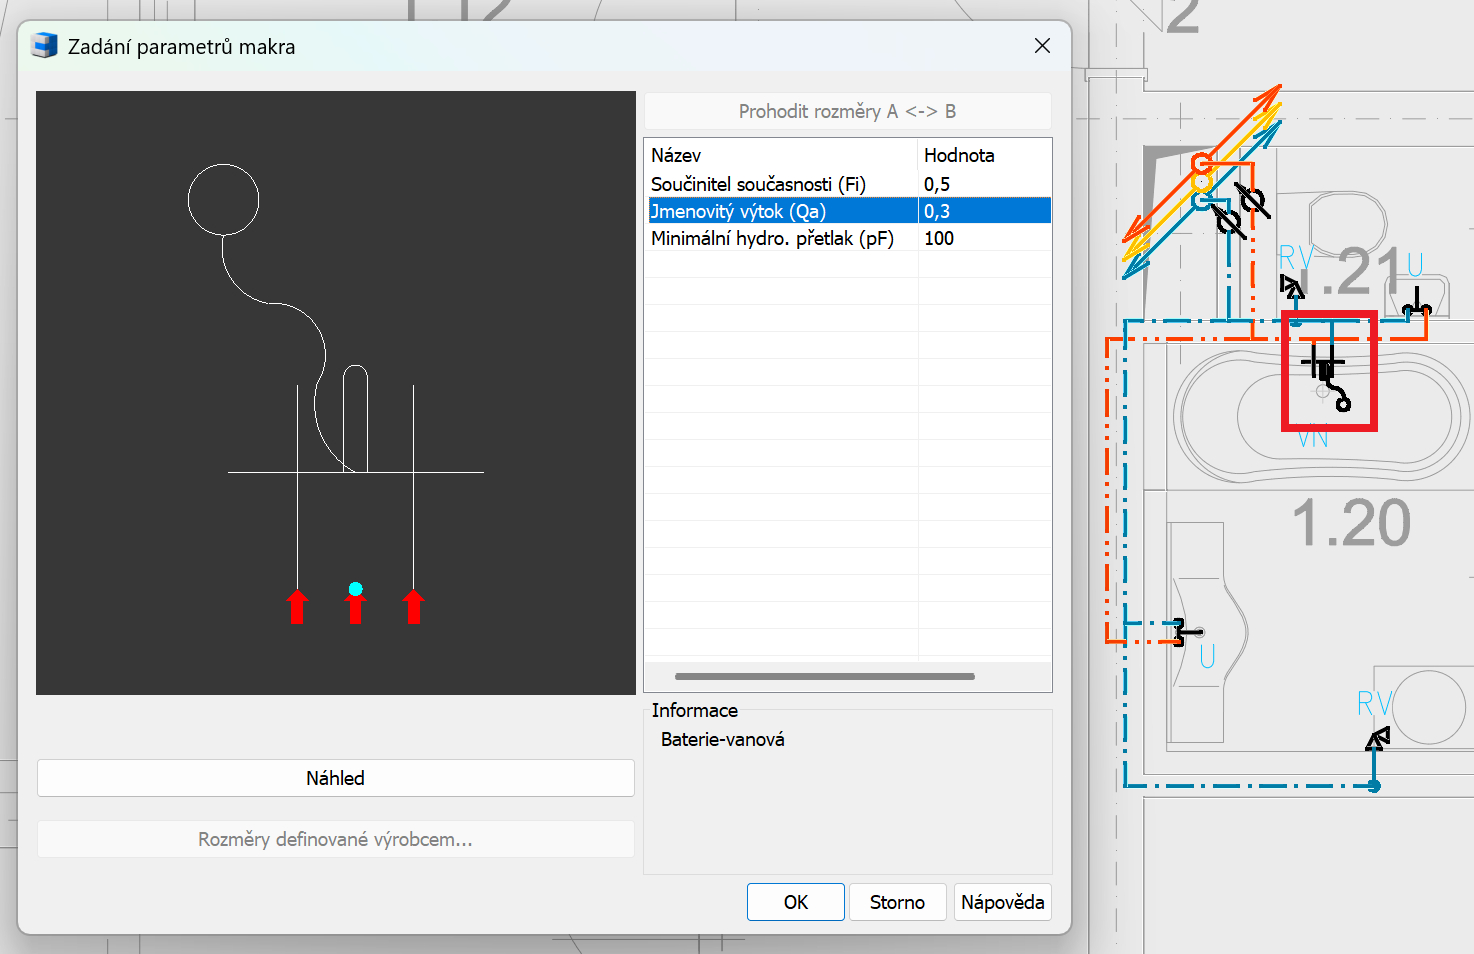Select the Jmenovitý výtok (Qa) row
Viewport: 1474px width, 954px height.
[847, 211]
